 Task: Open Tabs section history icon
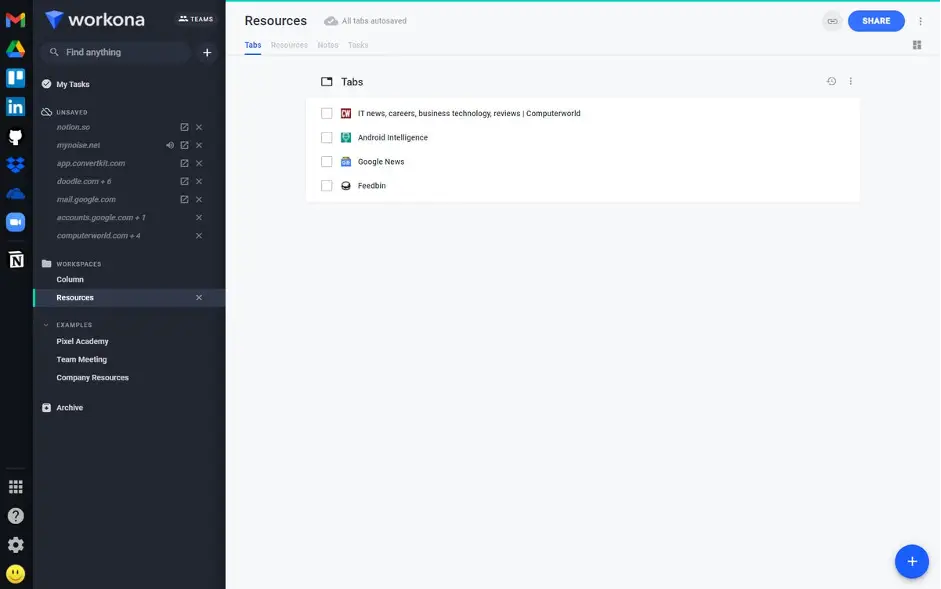[x=831, y=81]
